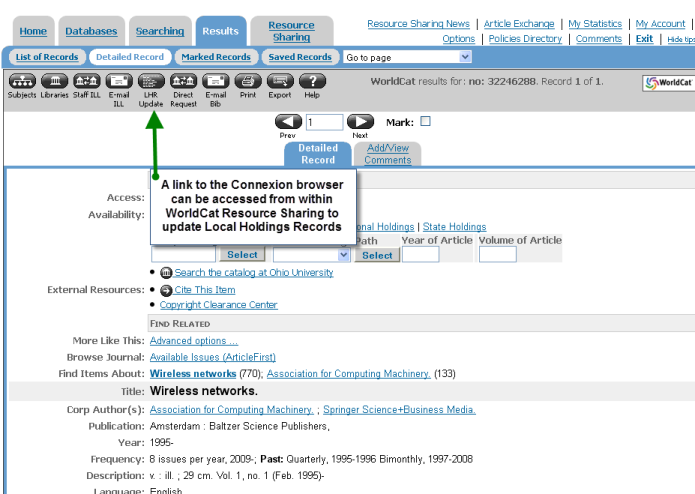695x494 pixels.
Task: Open the Help icon
Action: pos(312,82)
